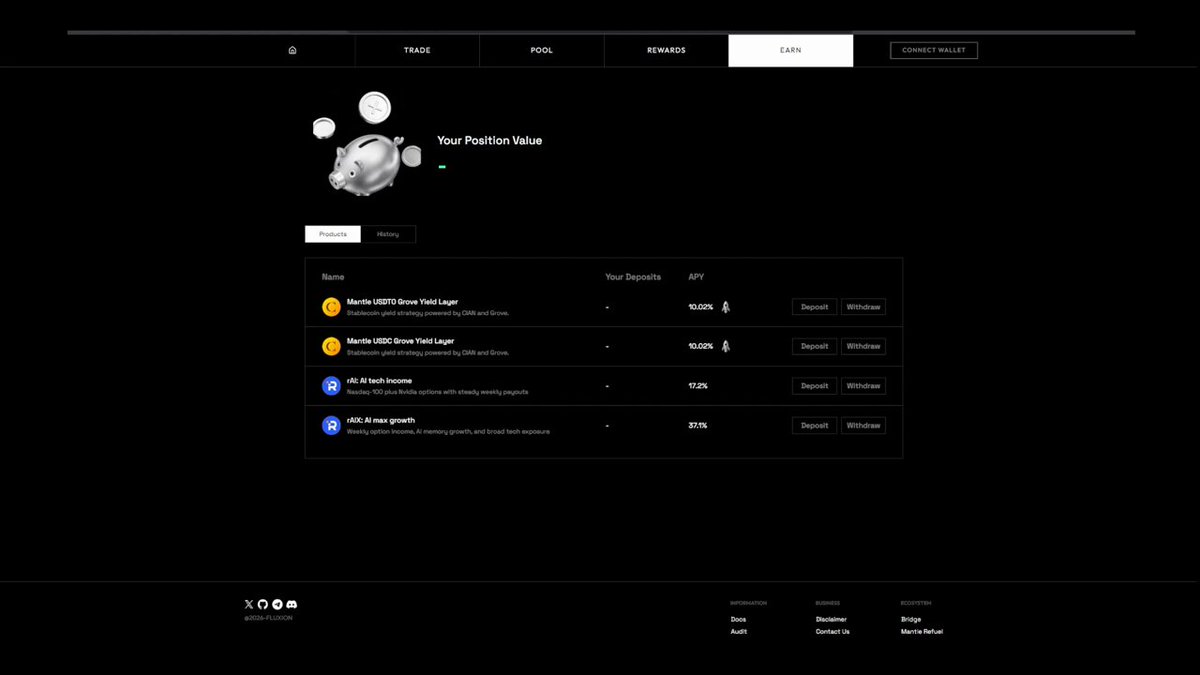
Task: Open the Docs footer link
Action: coord(738,619)
